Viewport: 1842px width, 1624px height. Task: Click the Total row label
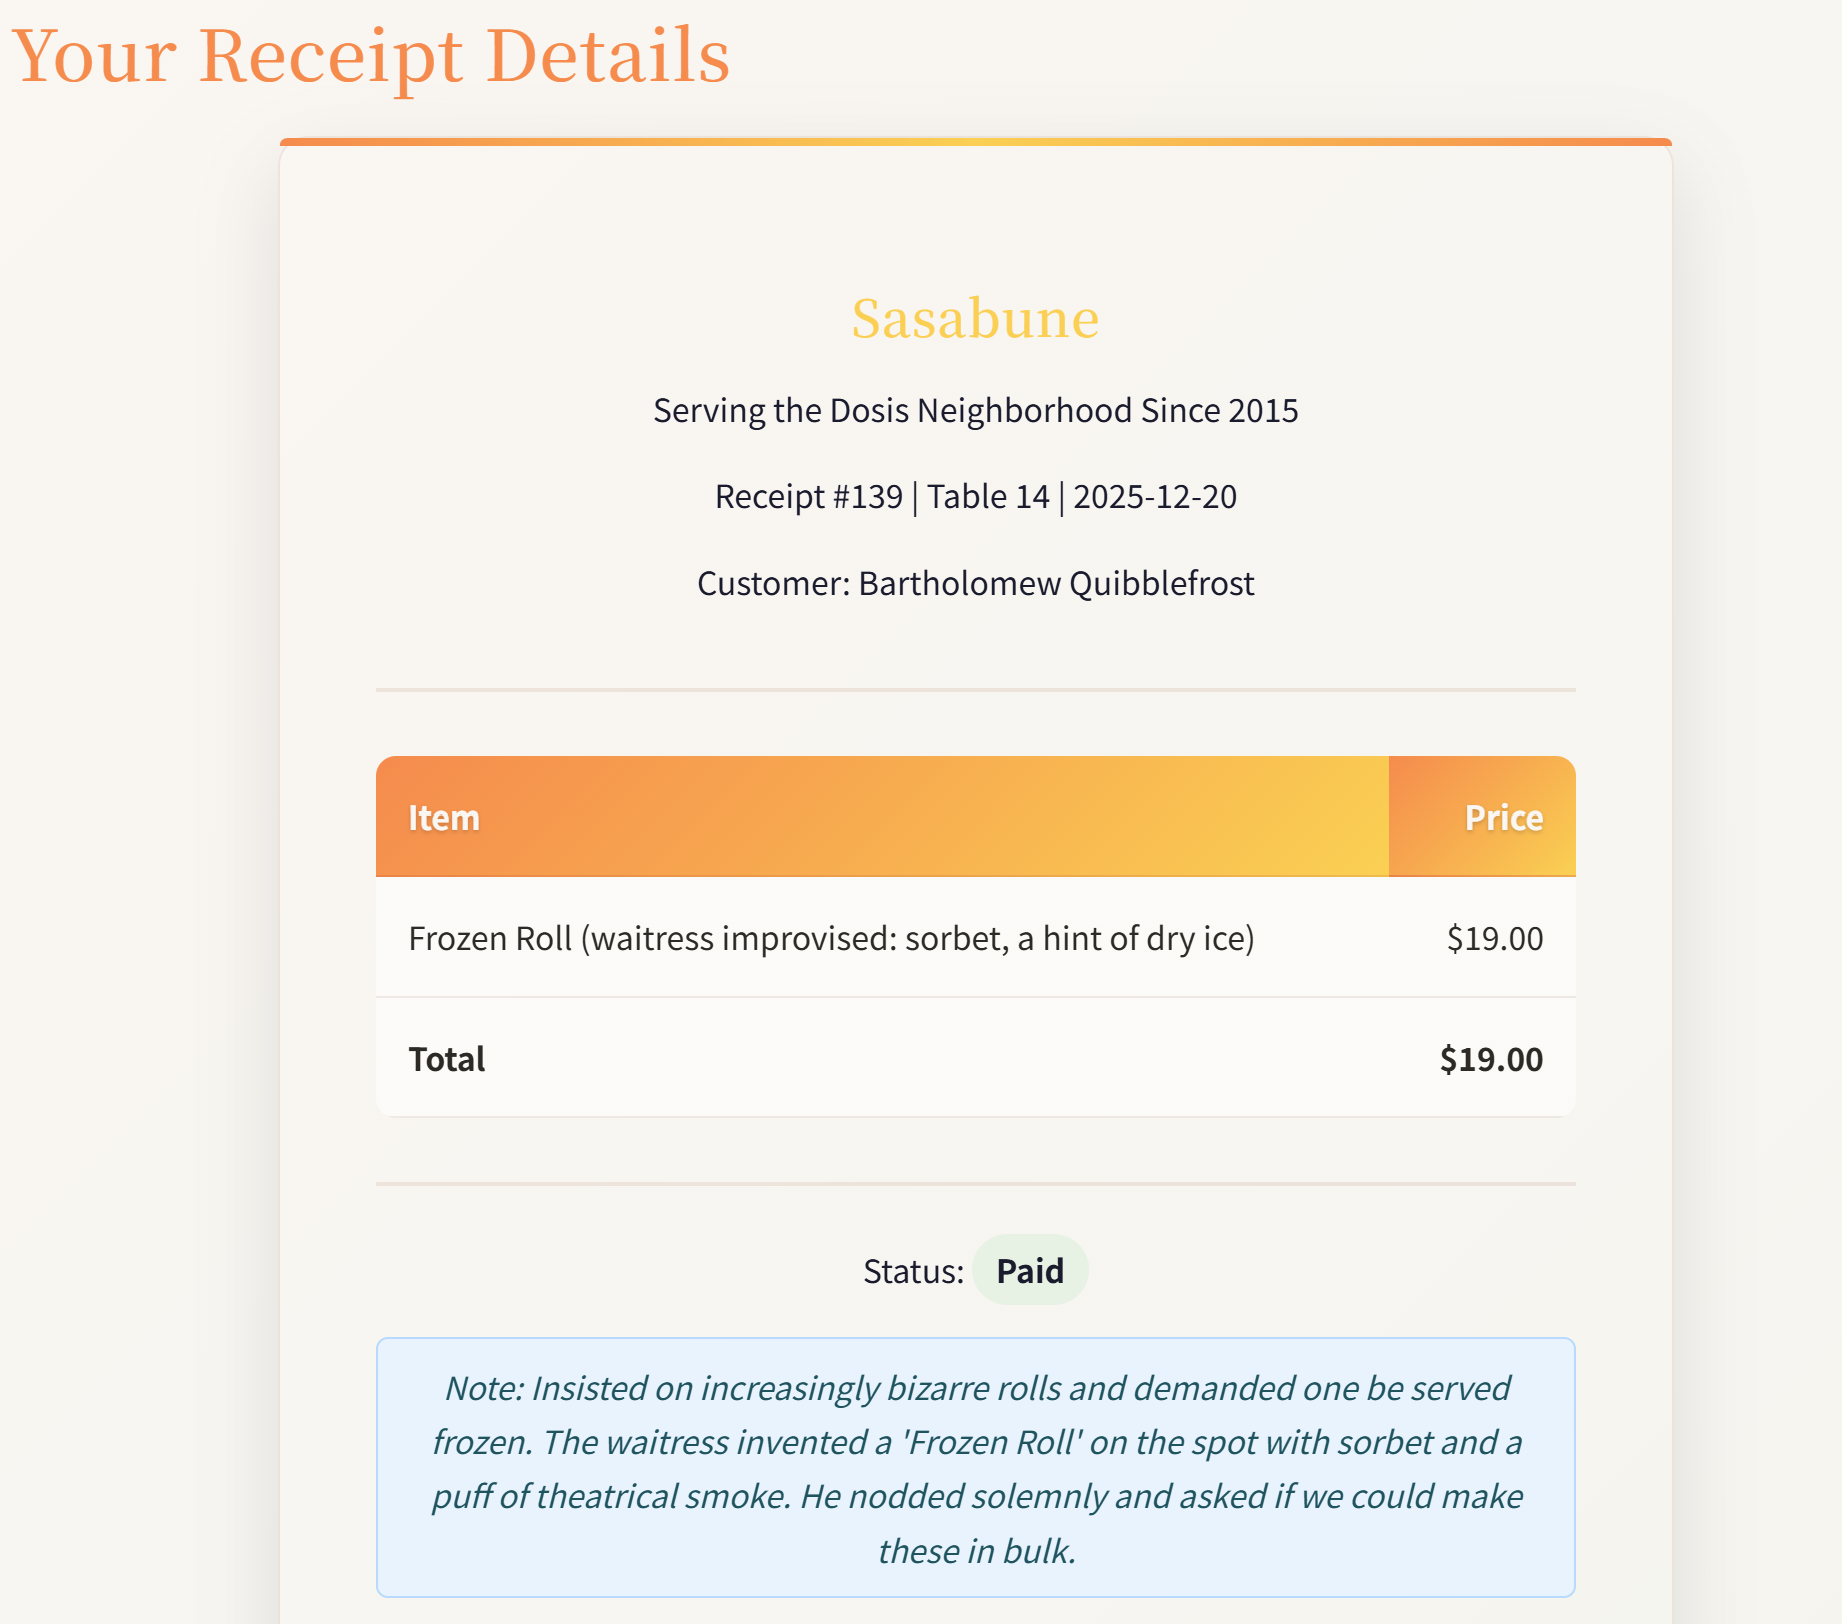click(x=447, y=1059)
